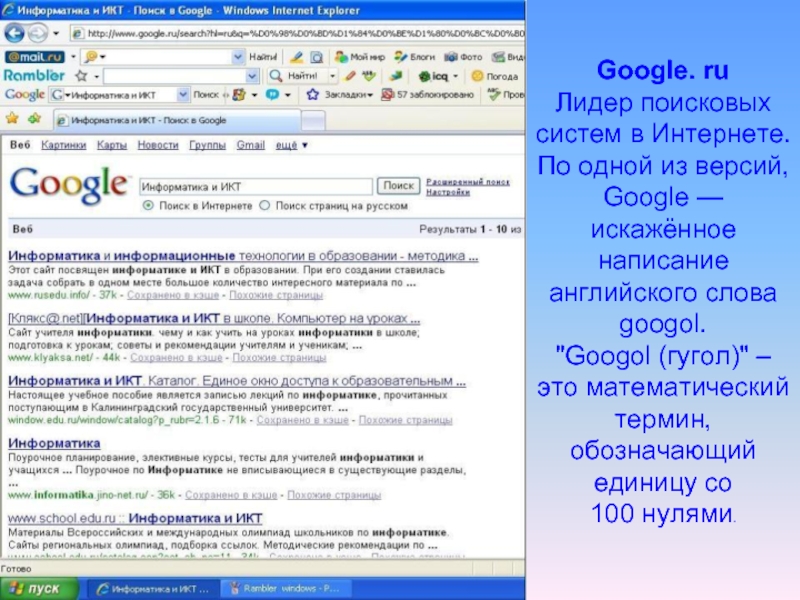Click Поиск on the Google toolbar
The width and height of the screenshot is (800, 600).
pyautogui.click(x=206, y=94)
